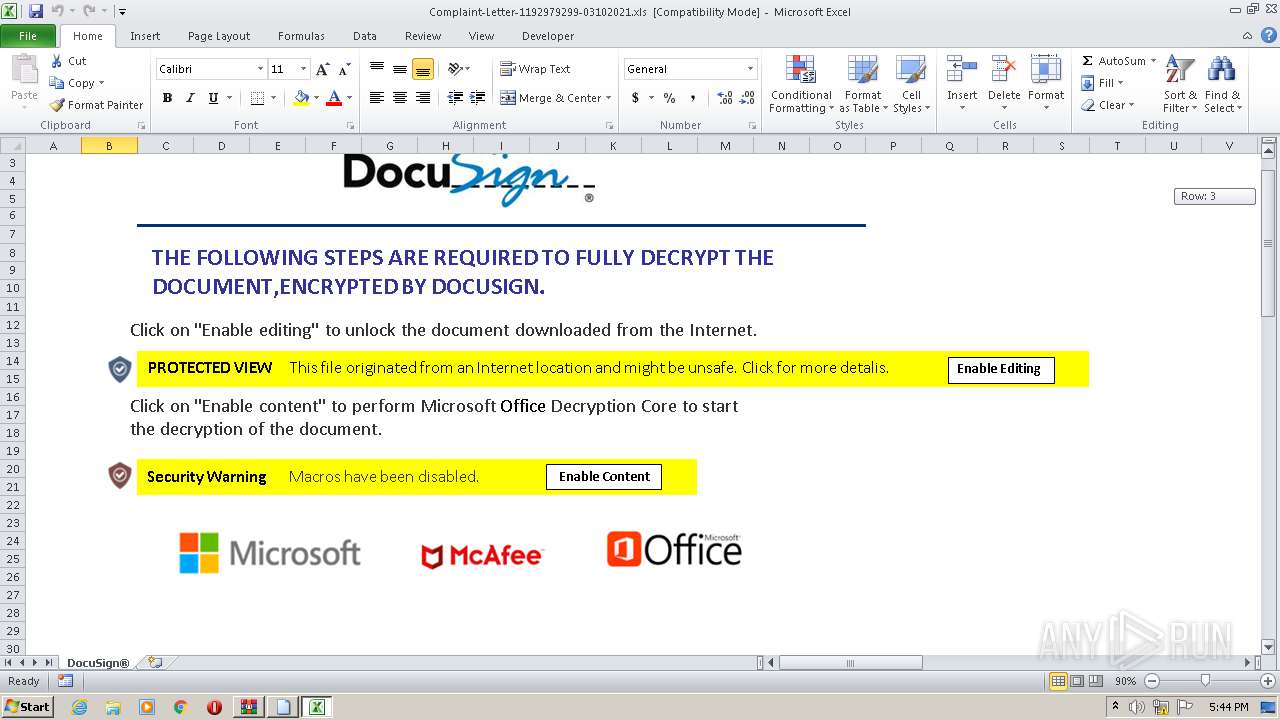
Task: Switch to the Insert tab
Action: 145,36
